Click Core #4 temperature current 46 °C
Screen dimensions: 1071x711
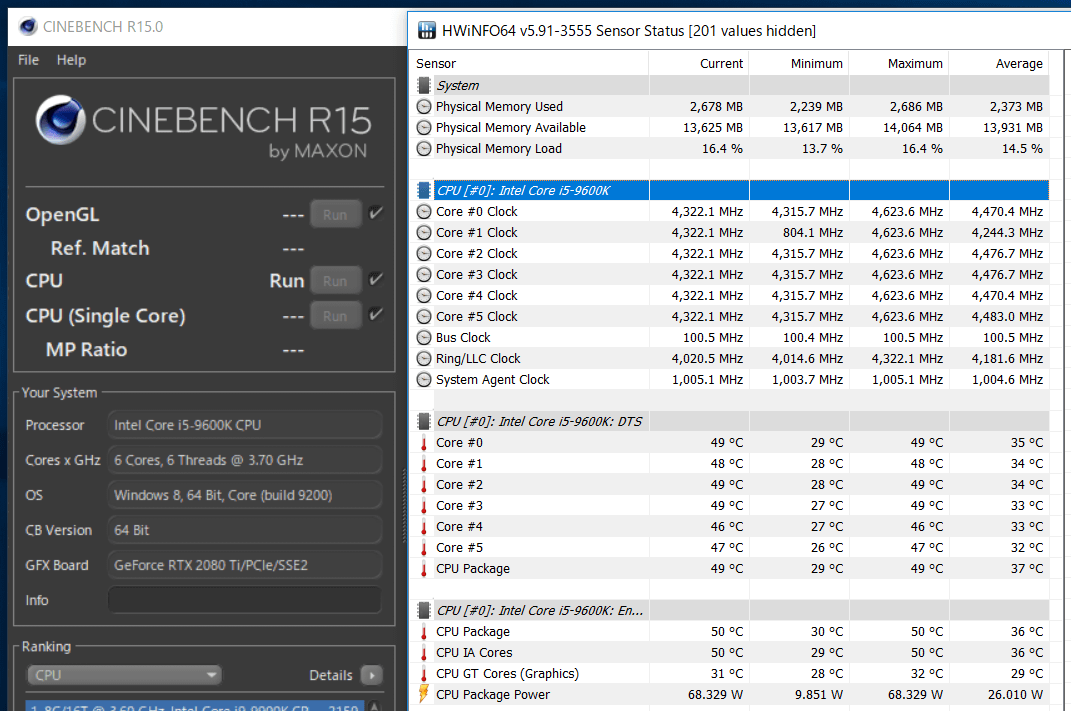[x=727, y=527]
